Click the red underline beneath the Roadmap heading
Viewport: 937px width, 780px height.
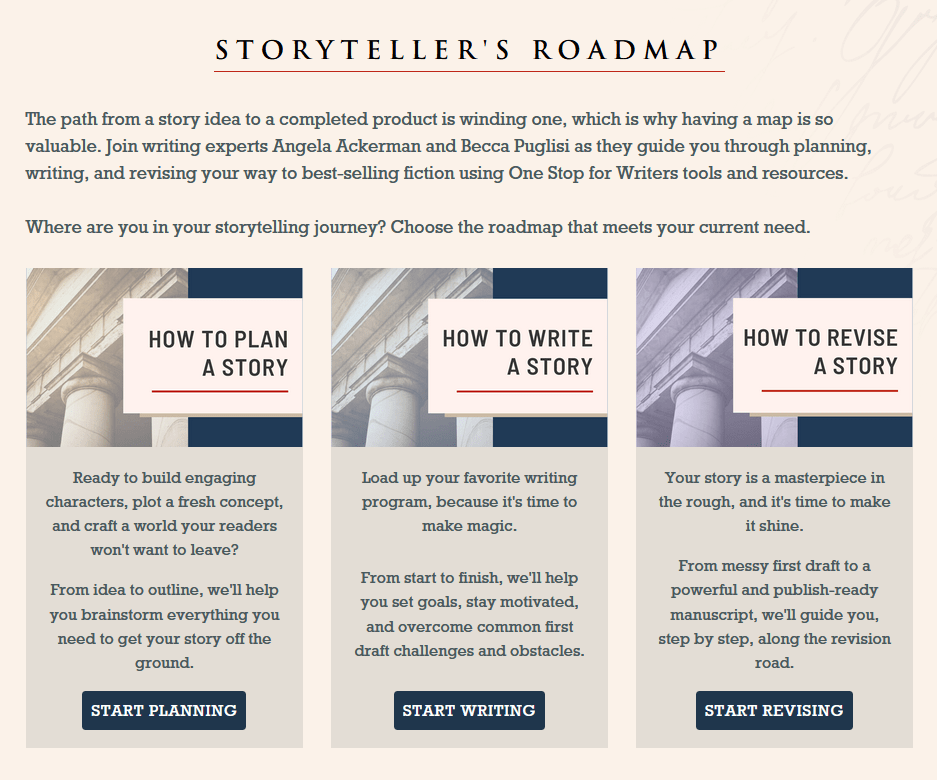tap(469, 71)
